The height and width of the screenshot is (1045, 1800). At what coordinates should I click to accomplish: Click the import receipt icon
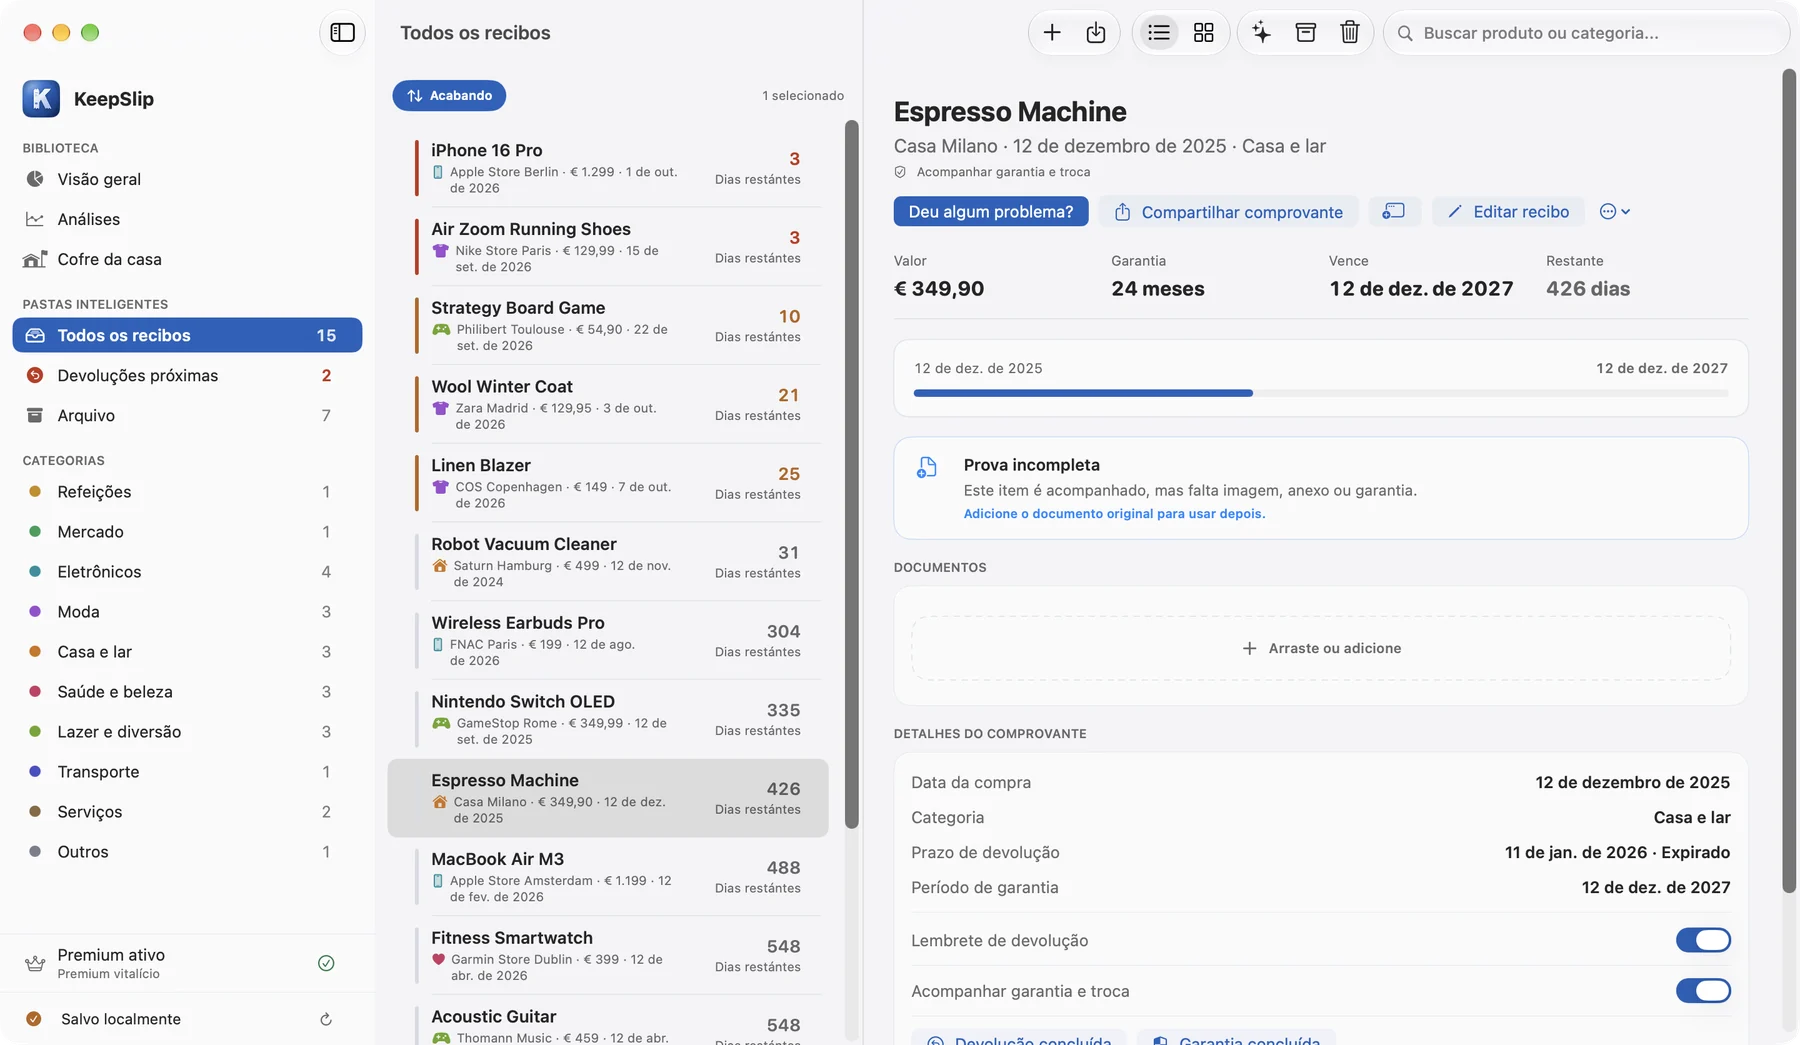[1096, 33]
